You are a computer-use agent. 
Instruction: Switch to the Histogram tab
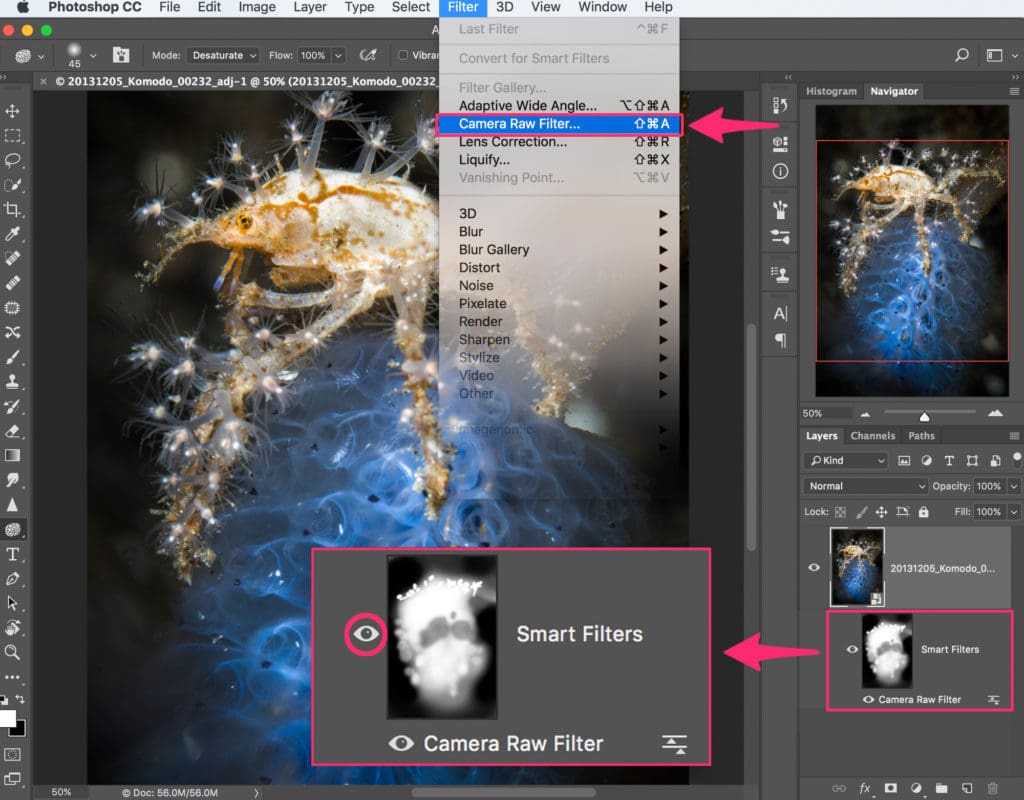tap(831, 91)
